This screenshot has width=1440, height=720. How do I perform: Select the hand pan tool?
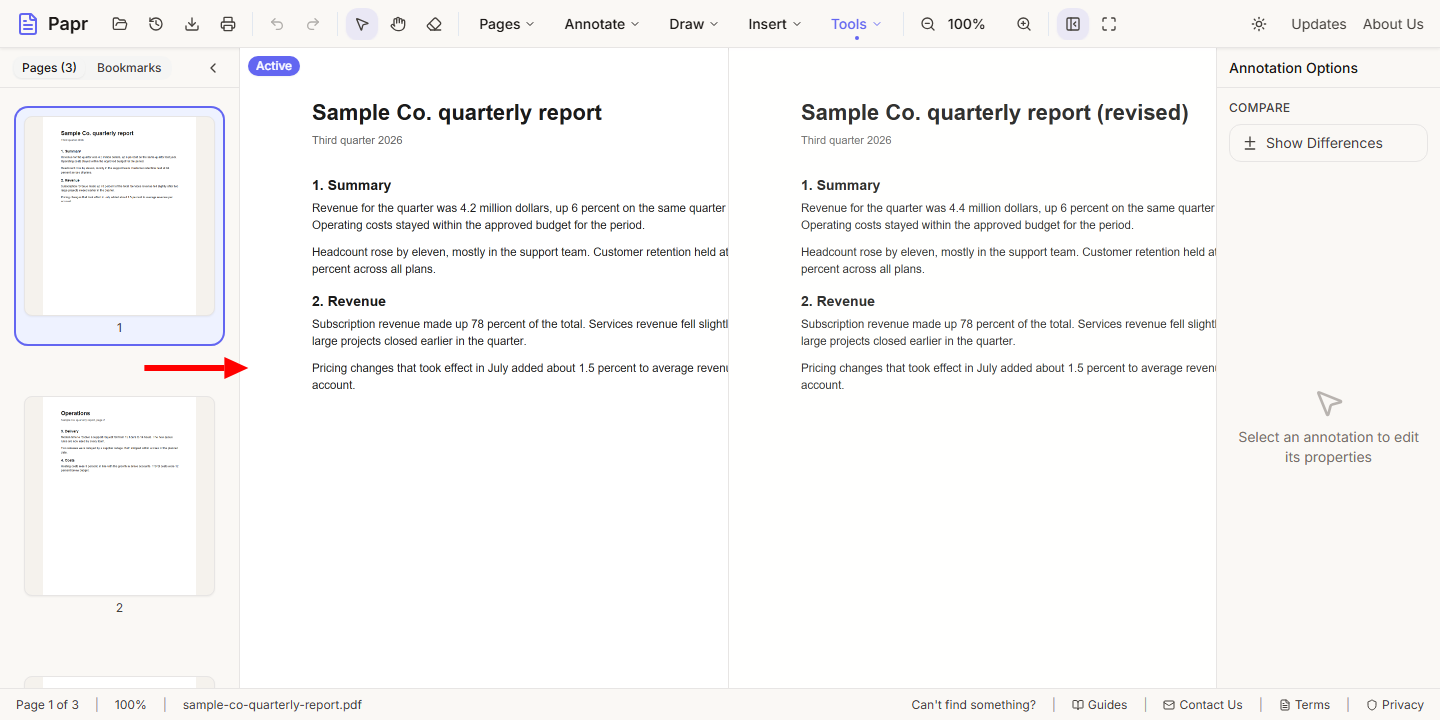pyautogui.click(x=398, y=24)
